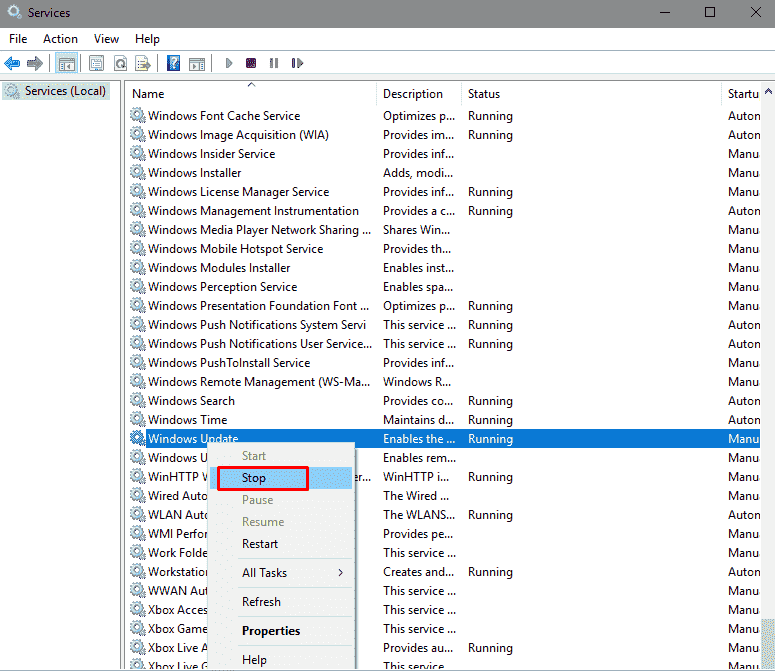This screenshot has height=671, width=775.
Task: Click the Properties toolbar icon
Action: [96, 63]
